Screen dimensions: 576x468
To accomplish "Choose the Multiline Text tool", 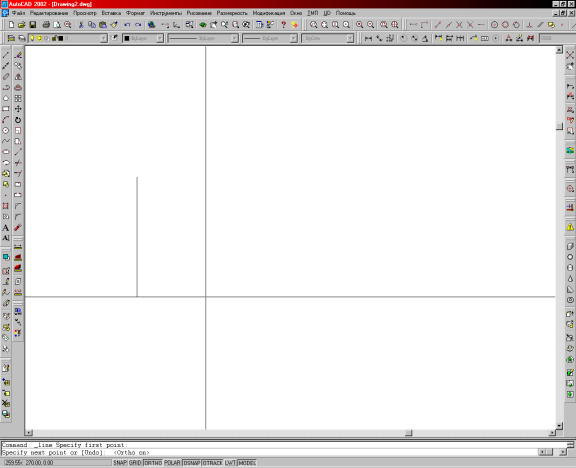I will pyautogui.click(x=6, y=228).
